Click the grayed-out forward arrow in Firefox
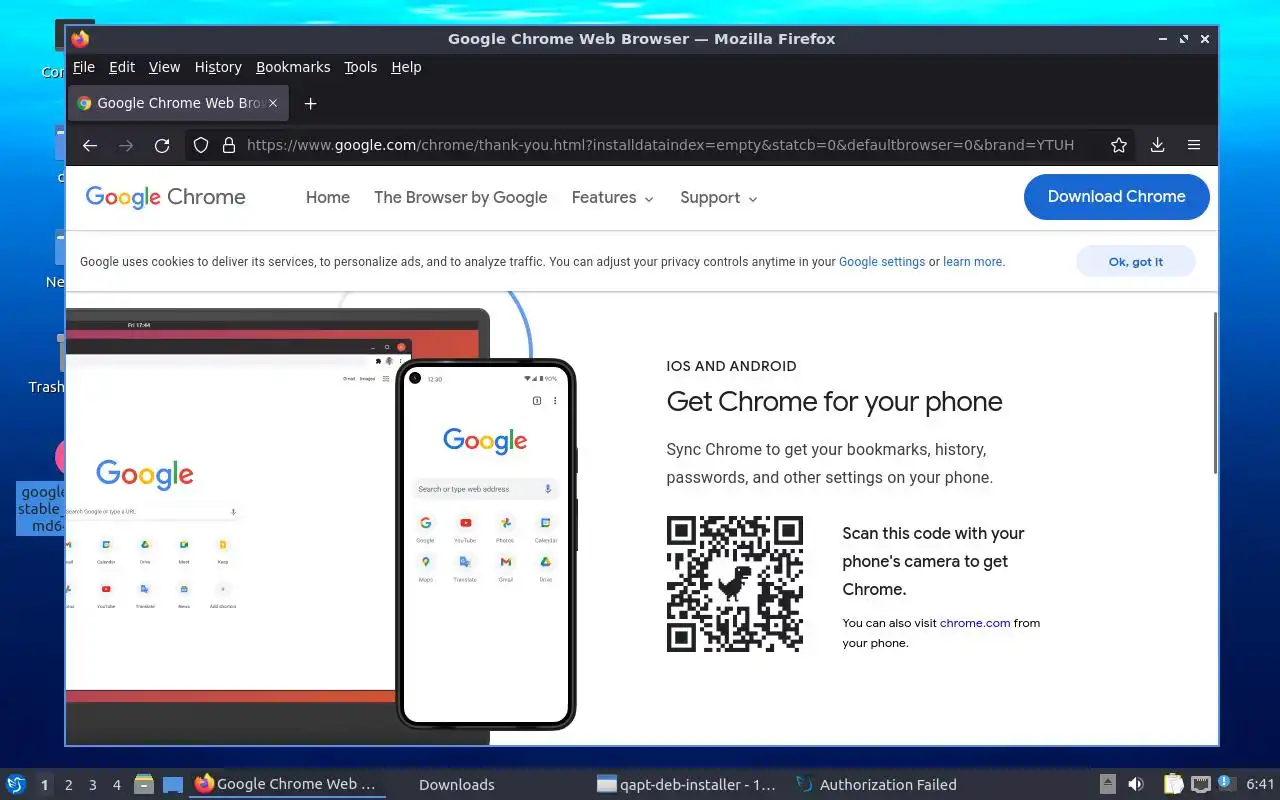 point(126,145)
